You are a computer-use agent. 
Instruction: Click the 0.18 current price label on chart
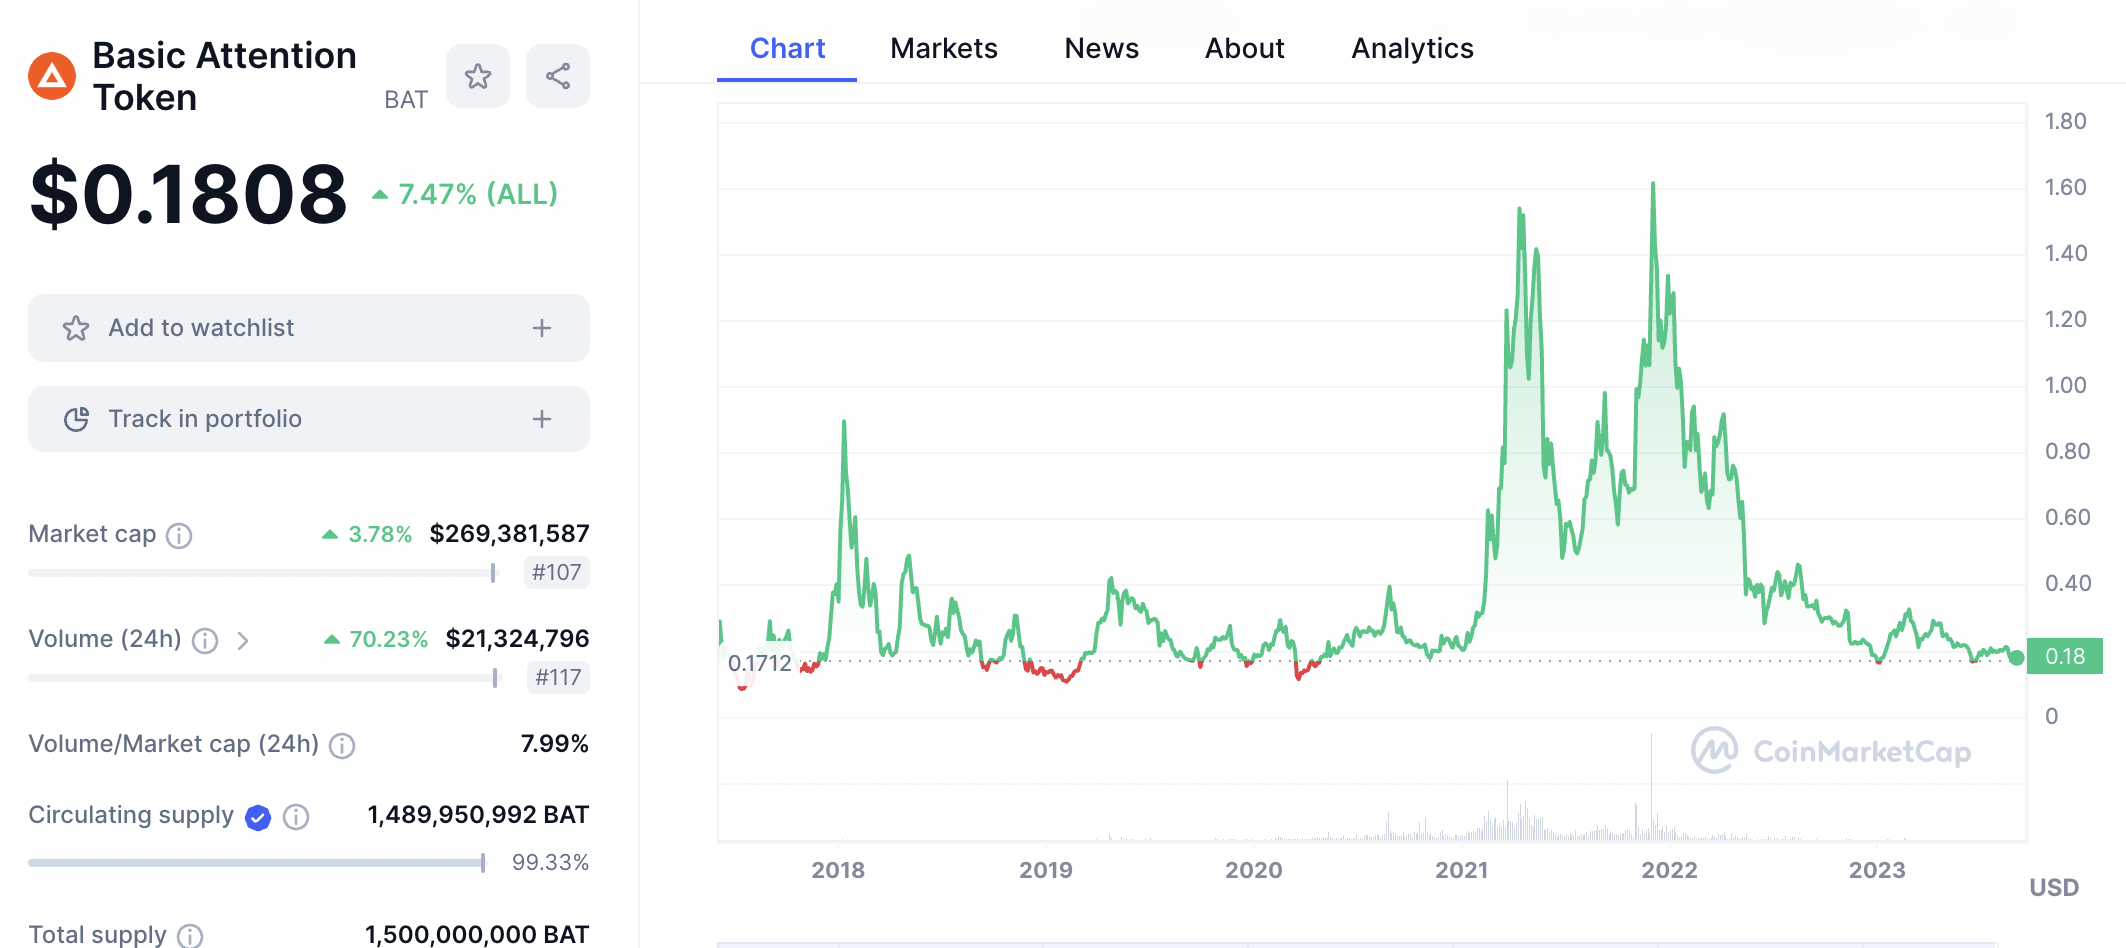(2065, 657)
